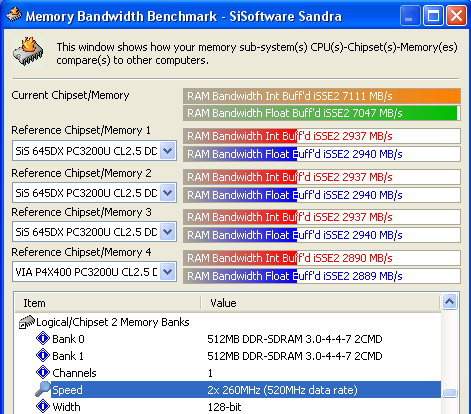The height and width of the screenshot is (414, 471).
Task: Open the Reference Chipset/Memory 1 dropdown arrow
Action: [x=168, y=151]
